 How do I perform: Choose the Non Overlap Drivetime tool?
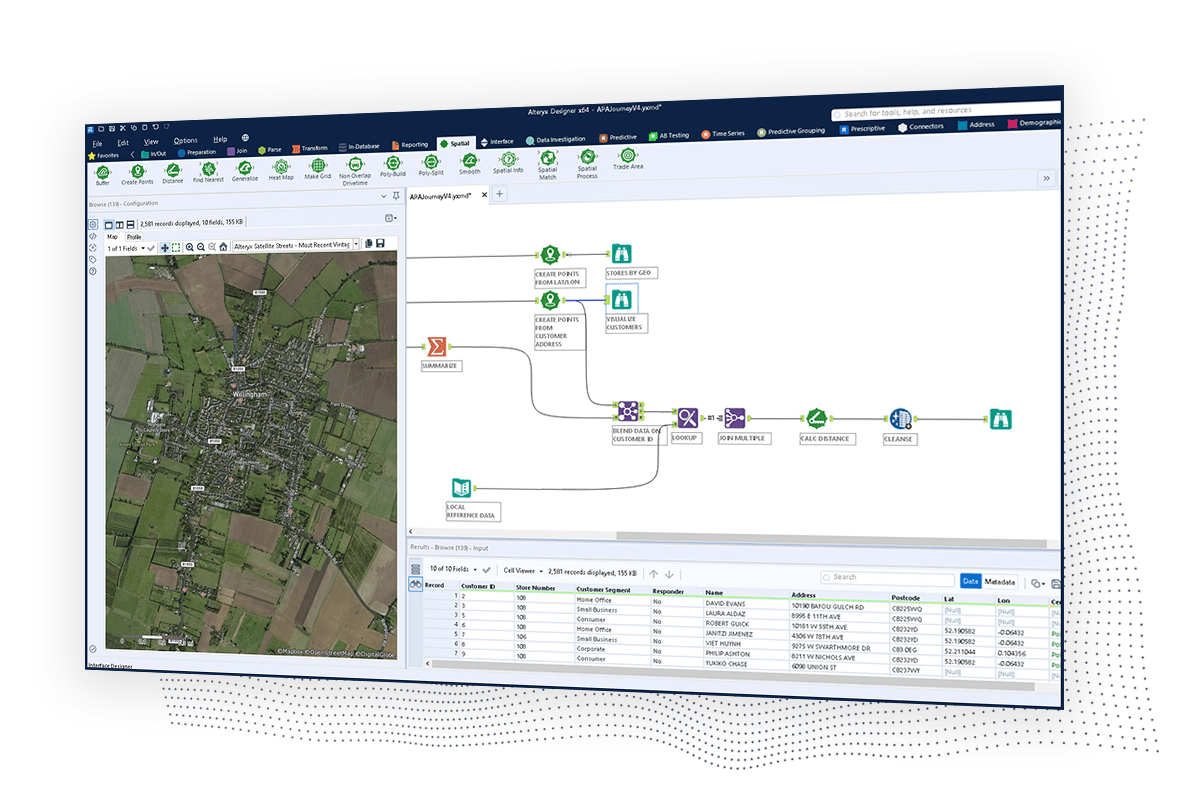pos(354,171)
